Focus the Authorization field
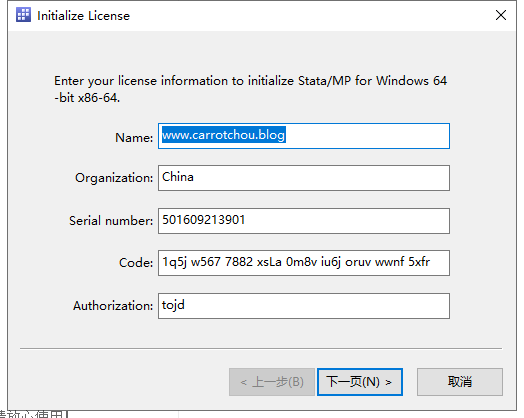524x418 pixels. coord(304,306)
